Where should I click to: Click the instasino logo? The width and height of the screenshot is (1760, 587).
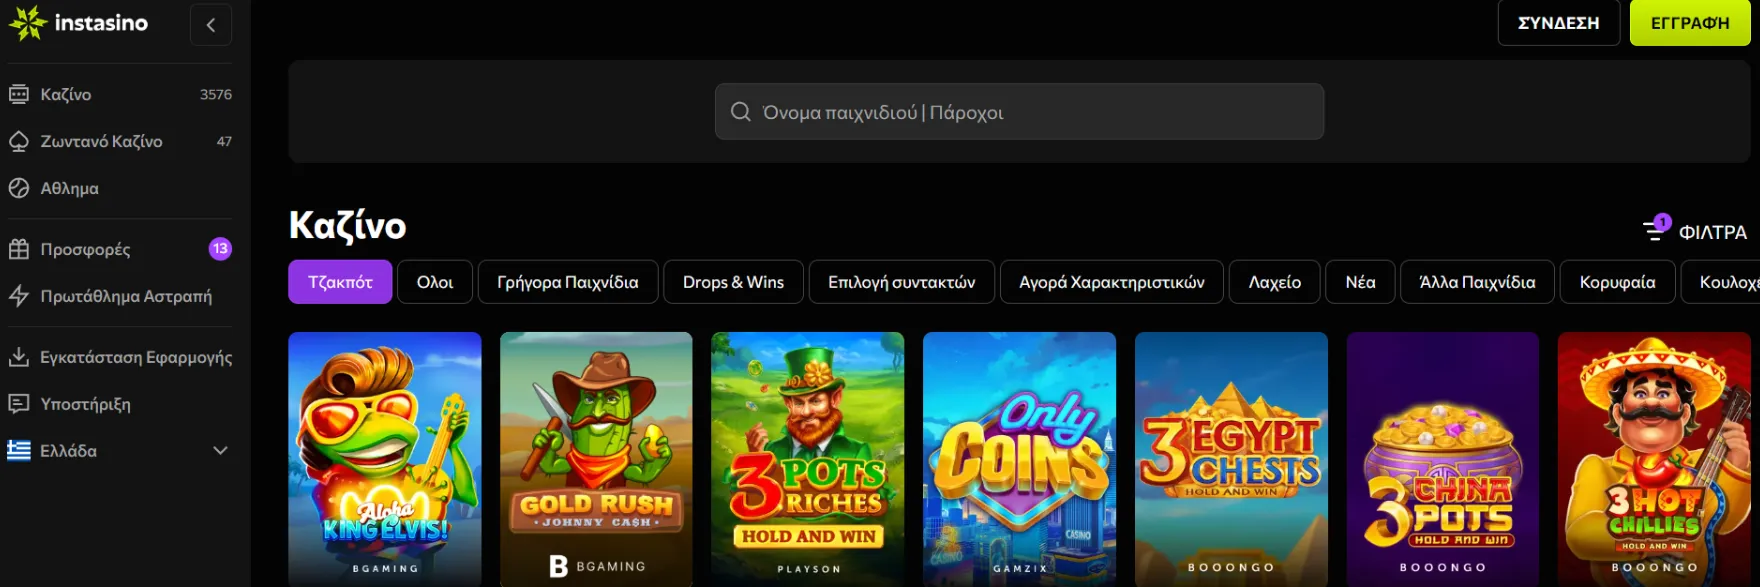tap(78, 23)
